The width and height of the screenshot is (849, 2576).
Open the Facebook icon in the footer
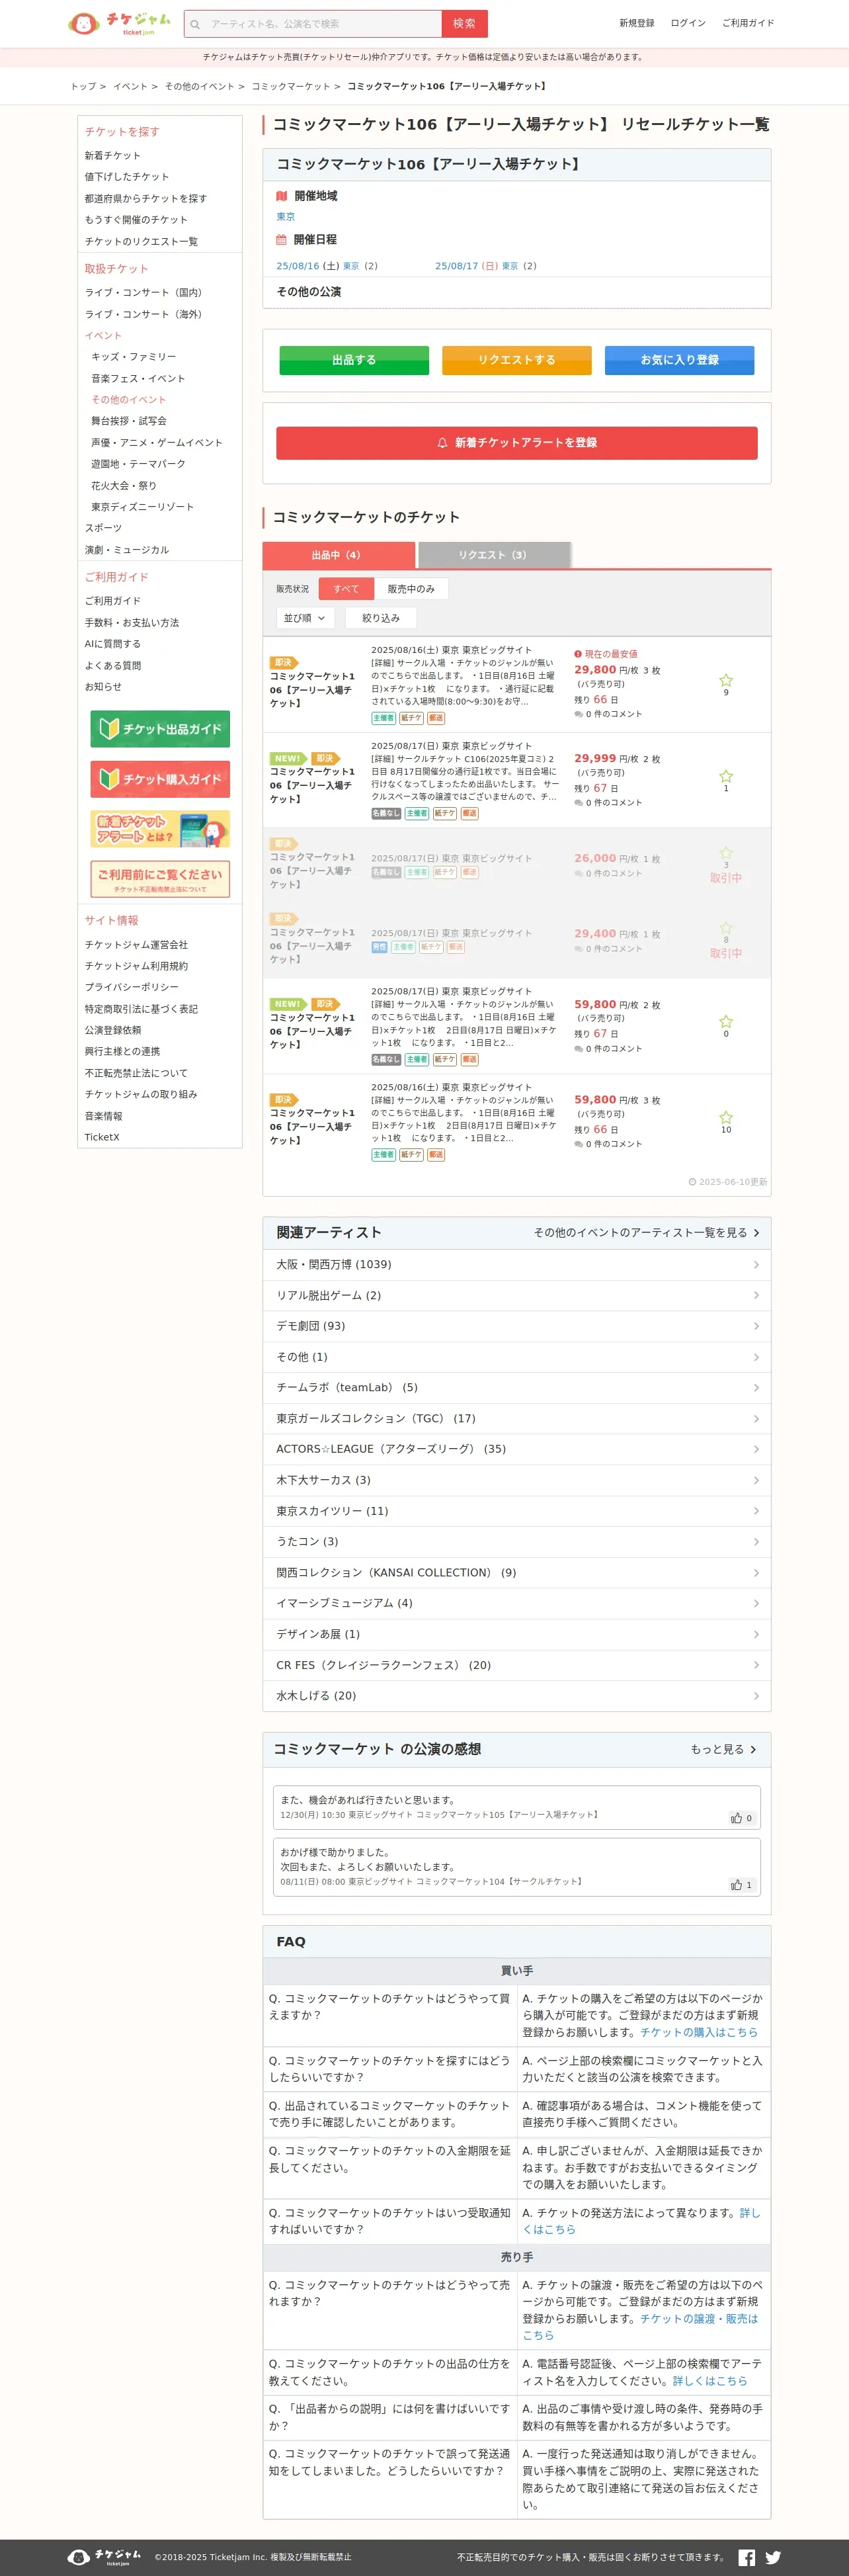click(746, 2557)
